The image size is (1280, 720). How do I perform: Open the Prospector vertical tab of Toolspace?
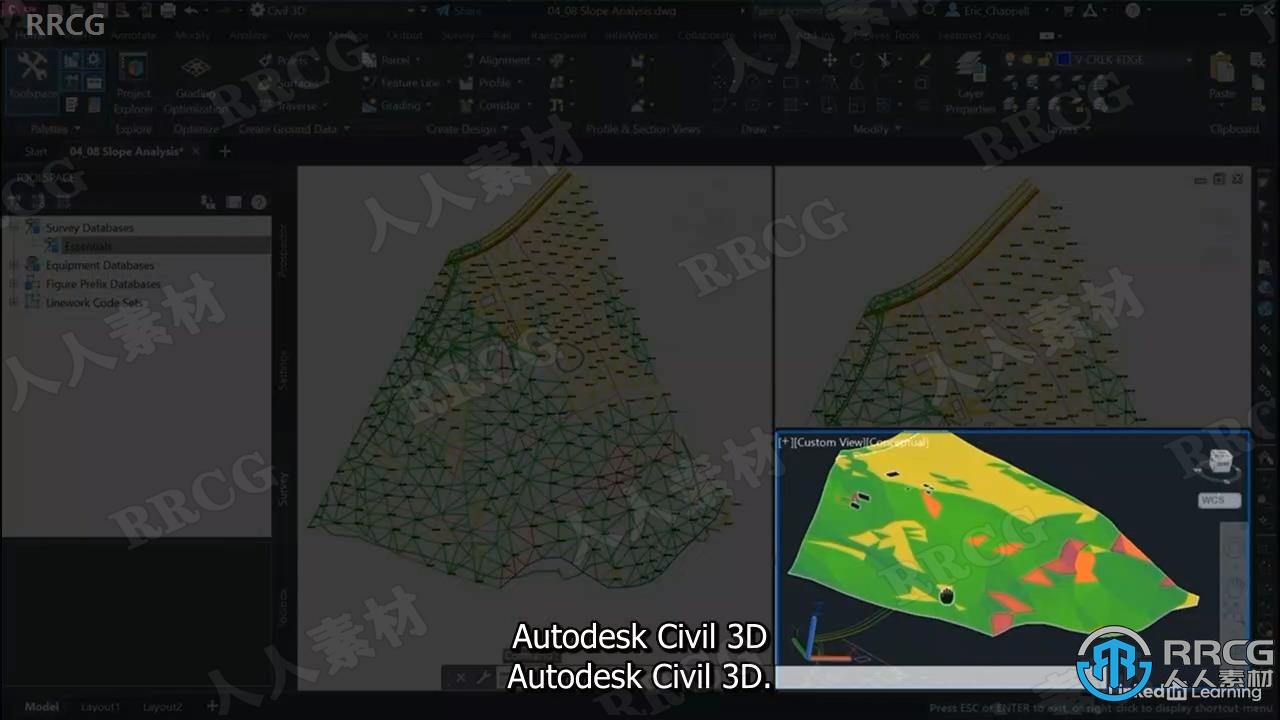[284, 251]
